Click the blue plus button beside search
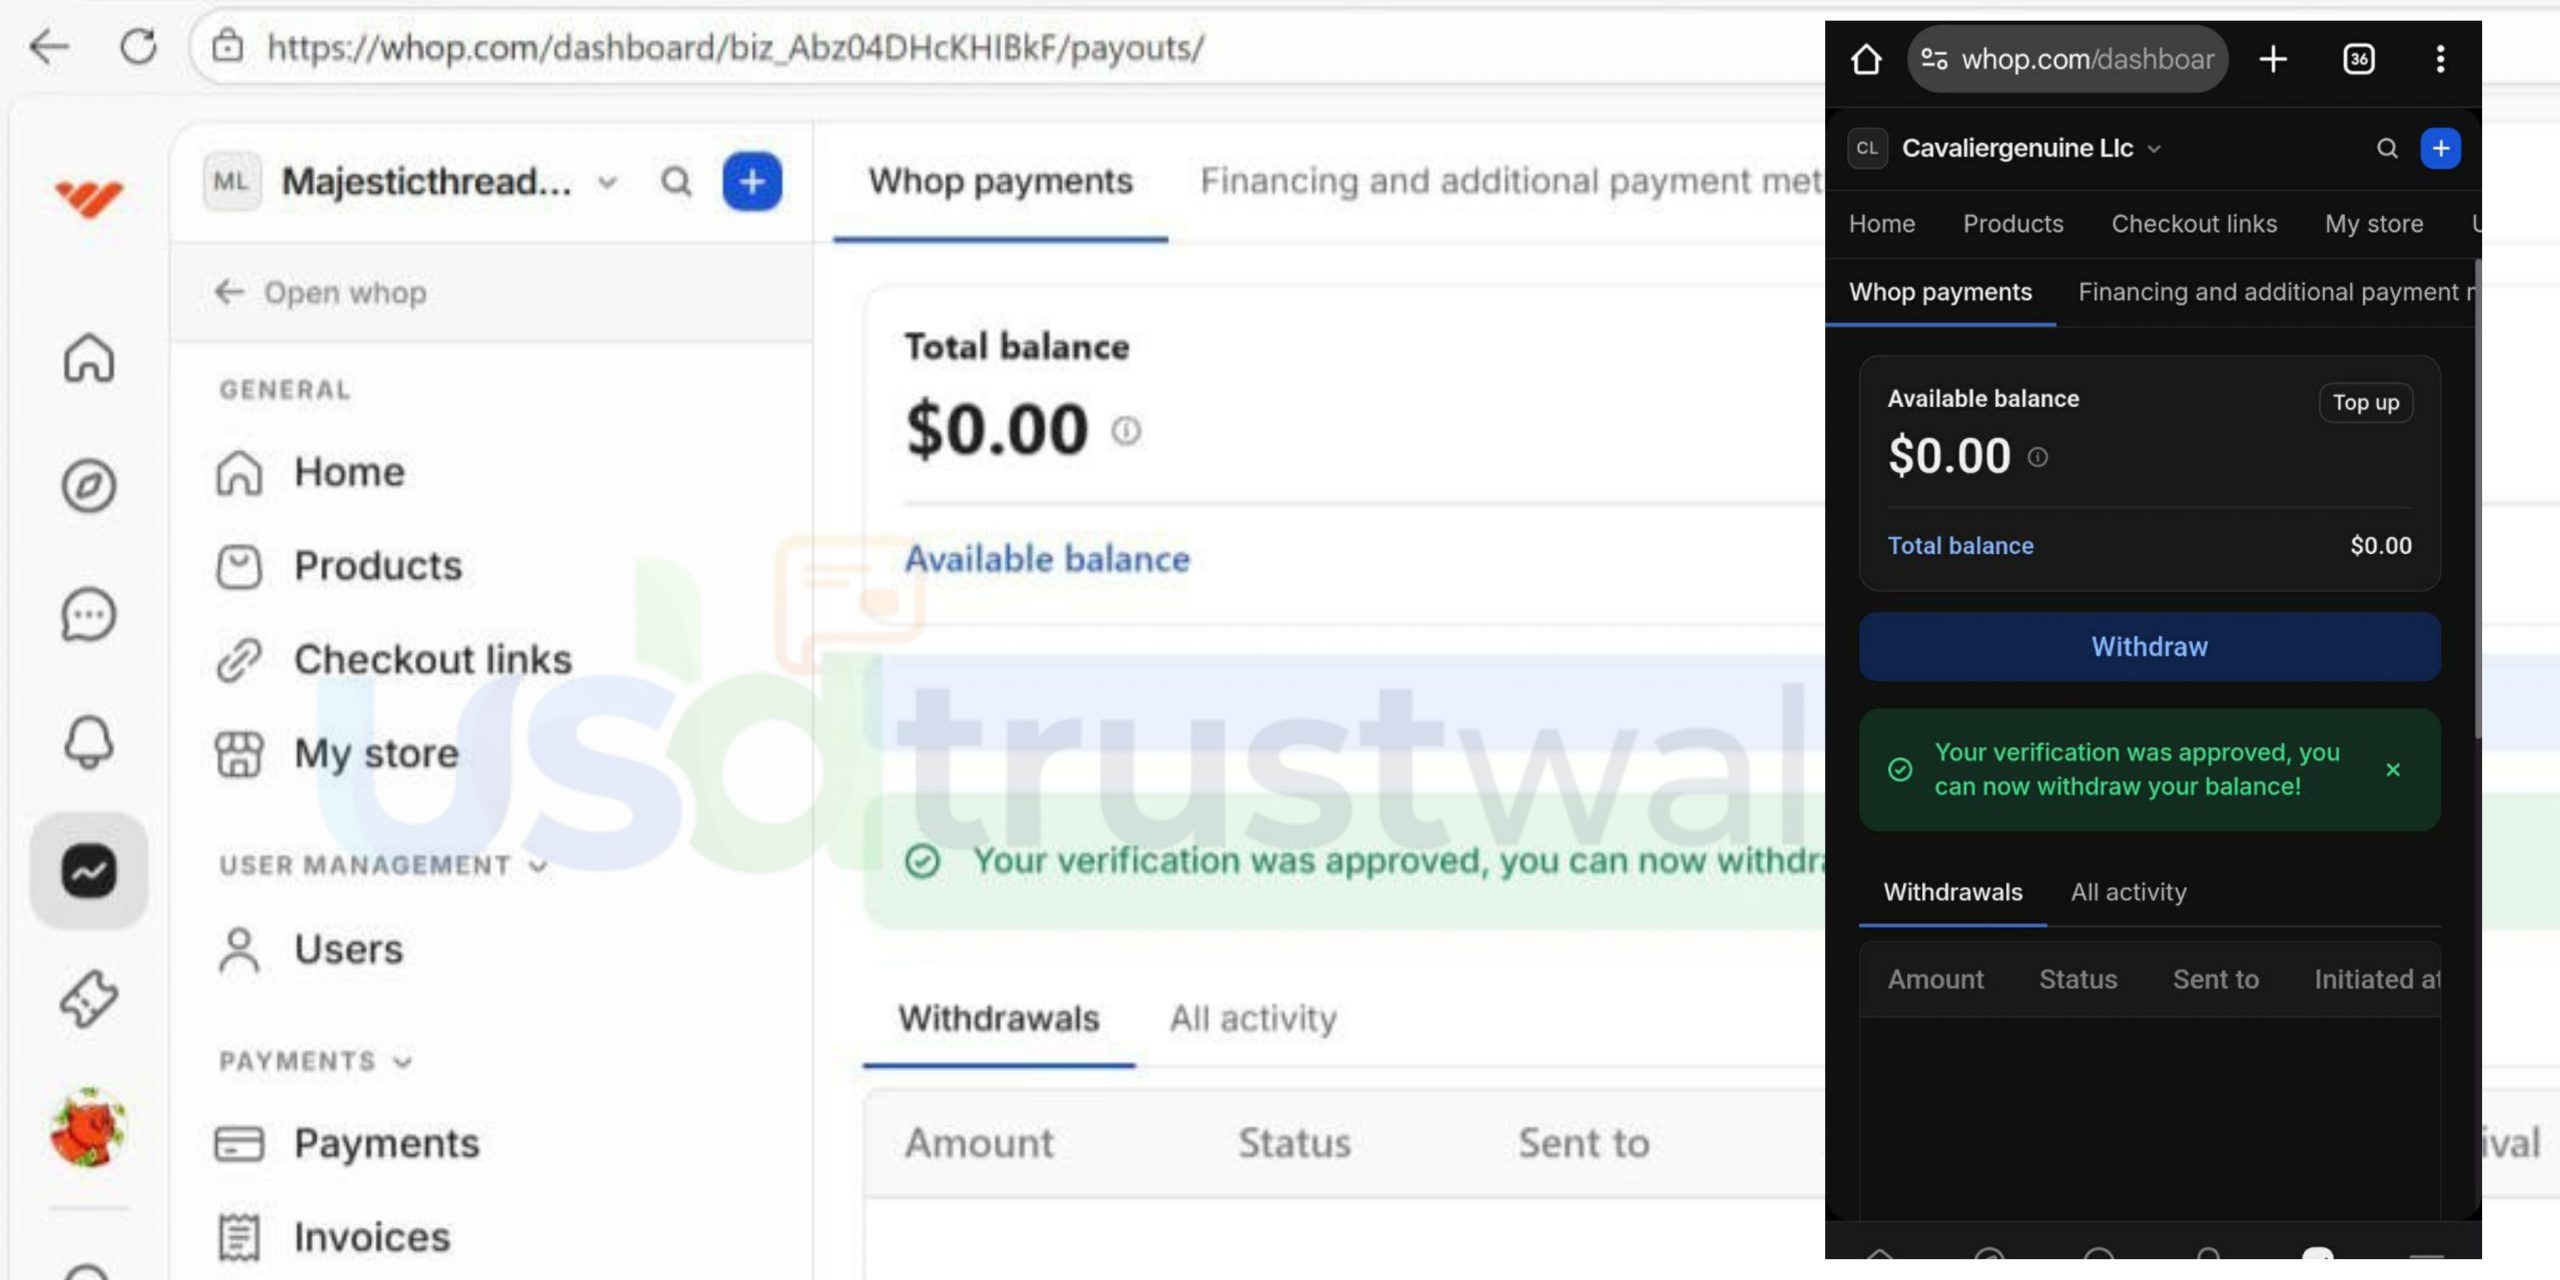Viewport: 2560px width, 1280px height. click(751, 181)
